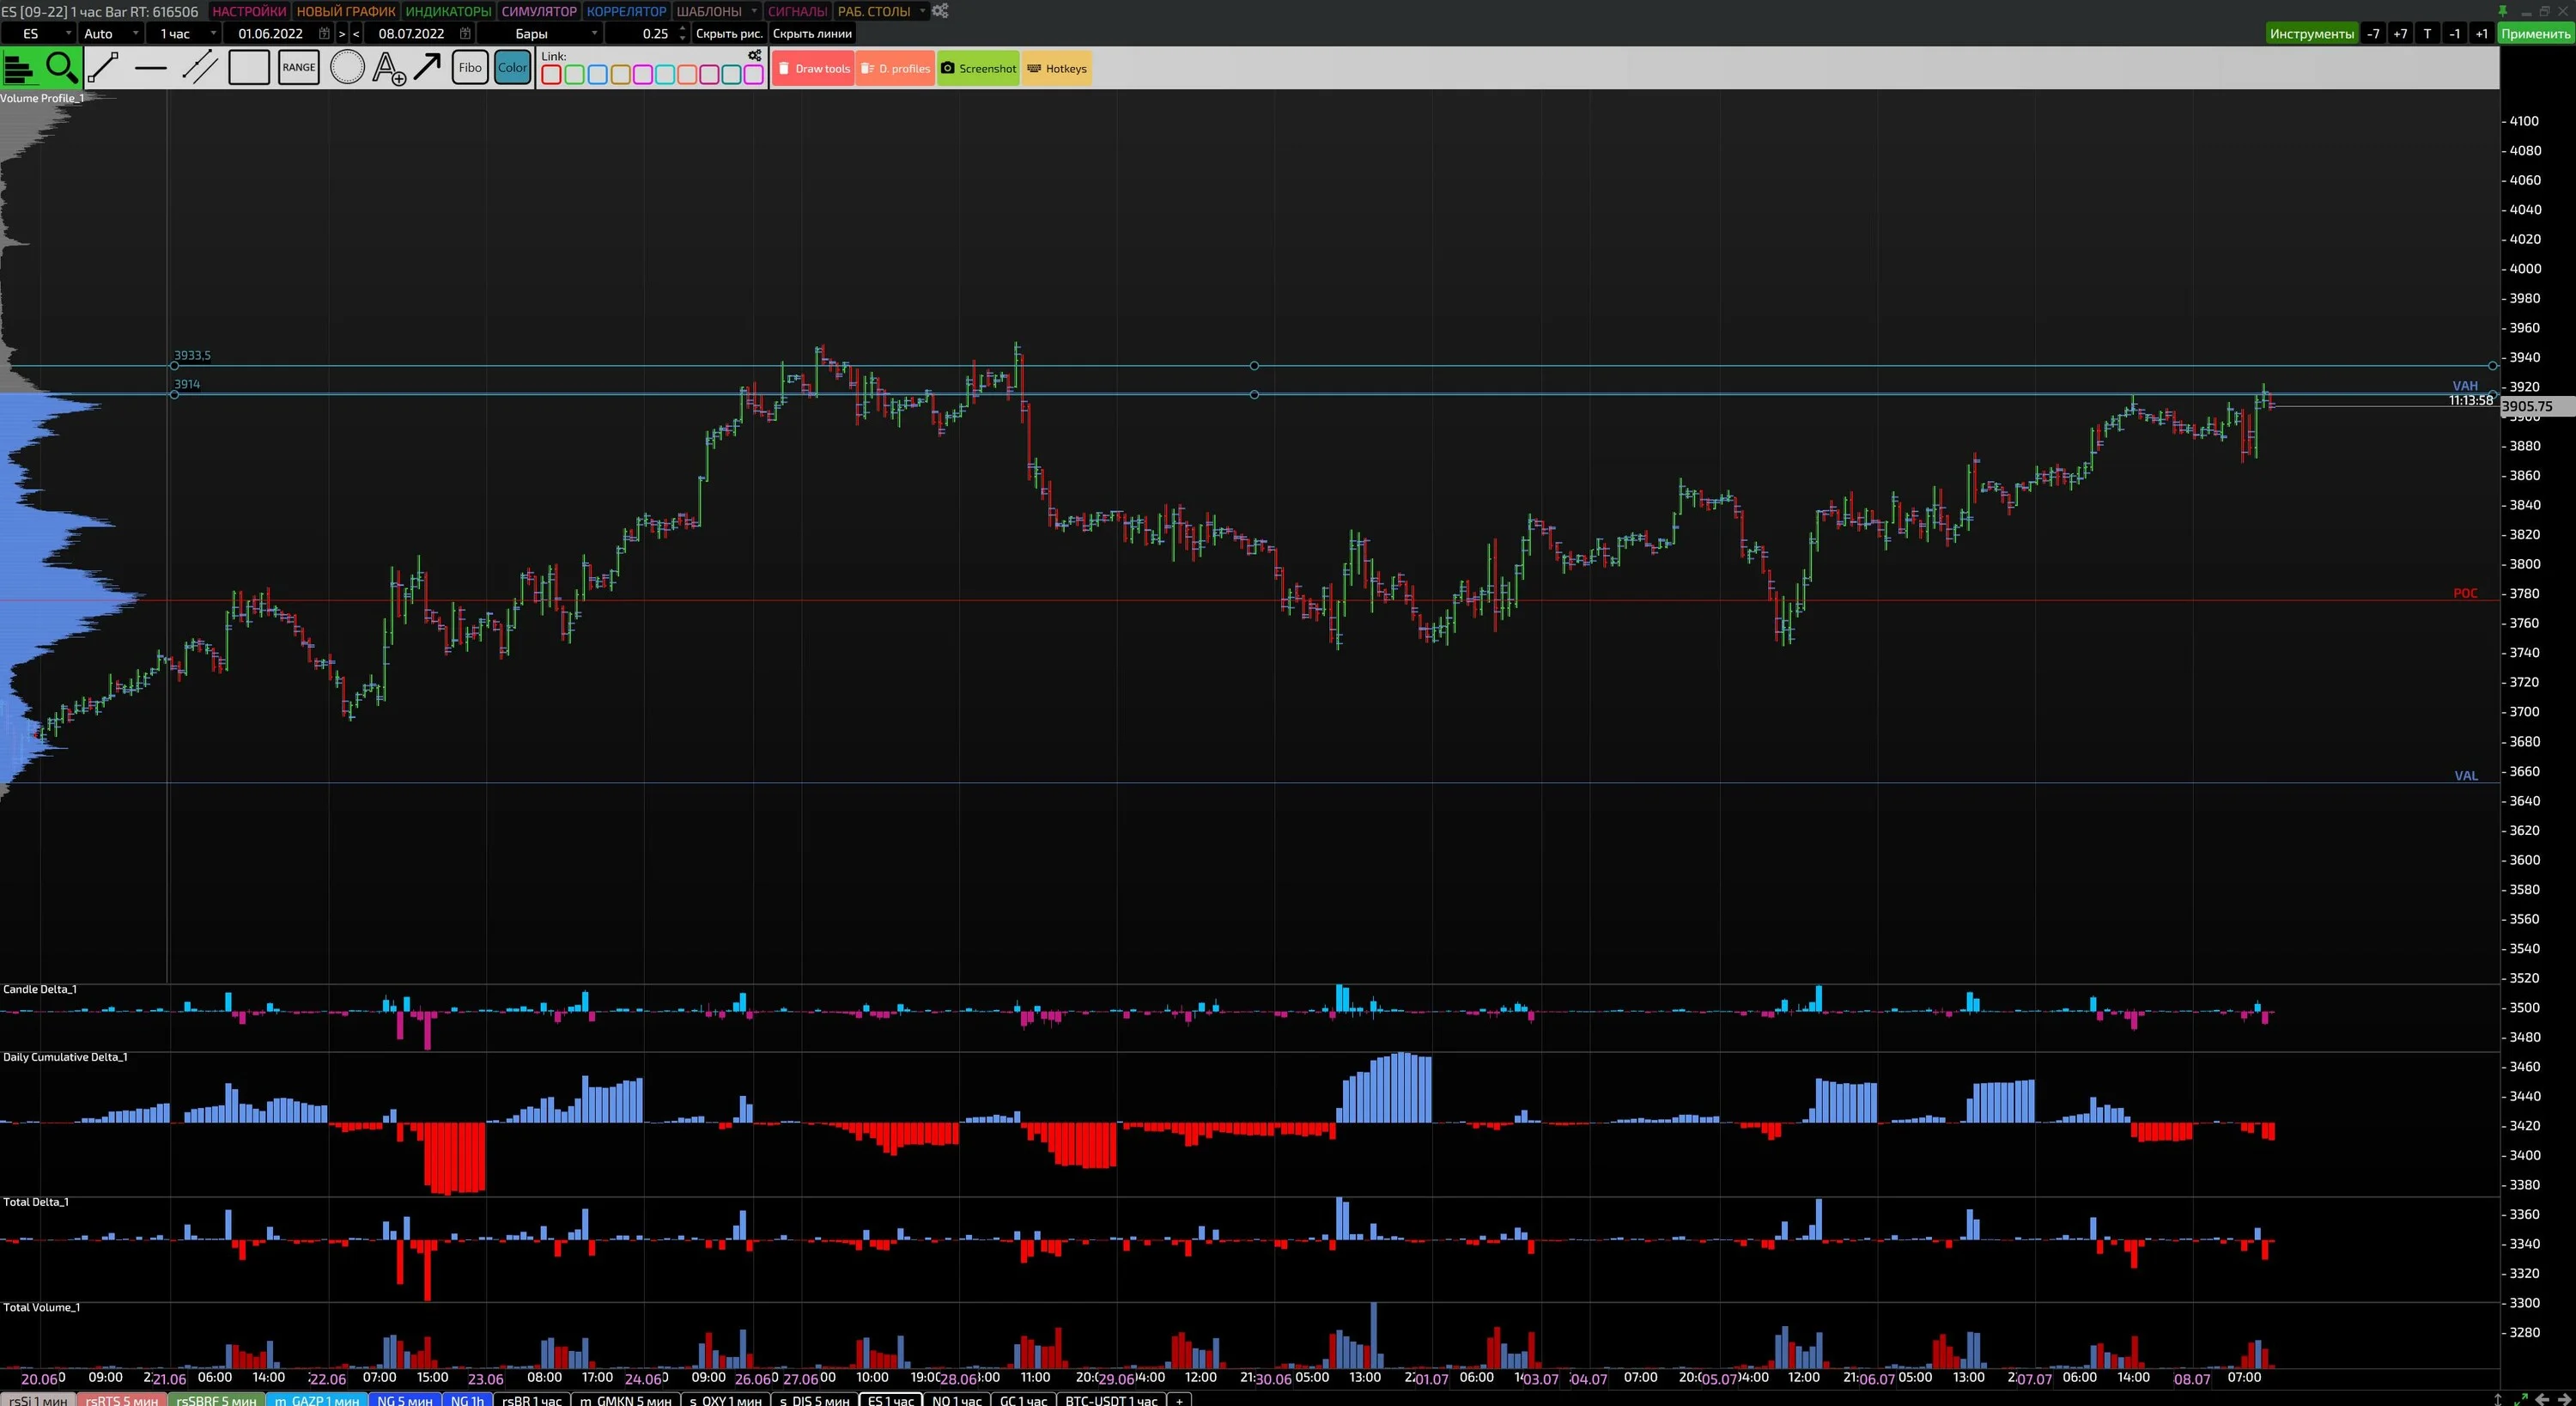This screenshot has height=1406, width=2576.
Task: Switch to the BTC-USDT 1 час tab
Action: 1111,1399
